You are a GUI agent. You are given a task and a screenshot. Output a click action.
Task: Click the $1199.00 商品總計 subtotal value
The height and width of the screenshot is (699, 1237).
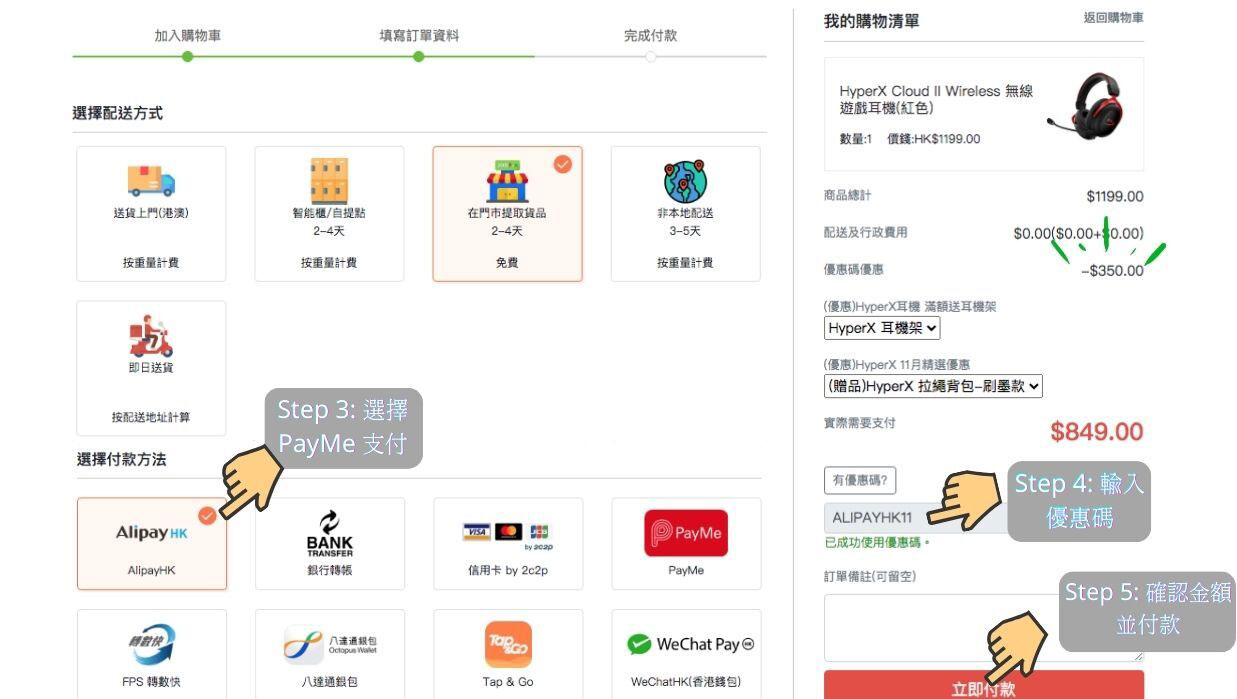pyautogui.click(x=1115, y=196)
